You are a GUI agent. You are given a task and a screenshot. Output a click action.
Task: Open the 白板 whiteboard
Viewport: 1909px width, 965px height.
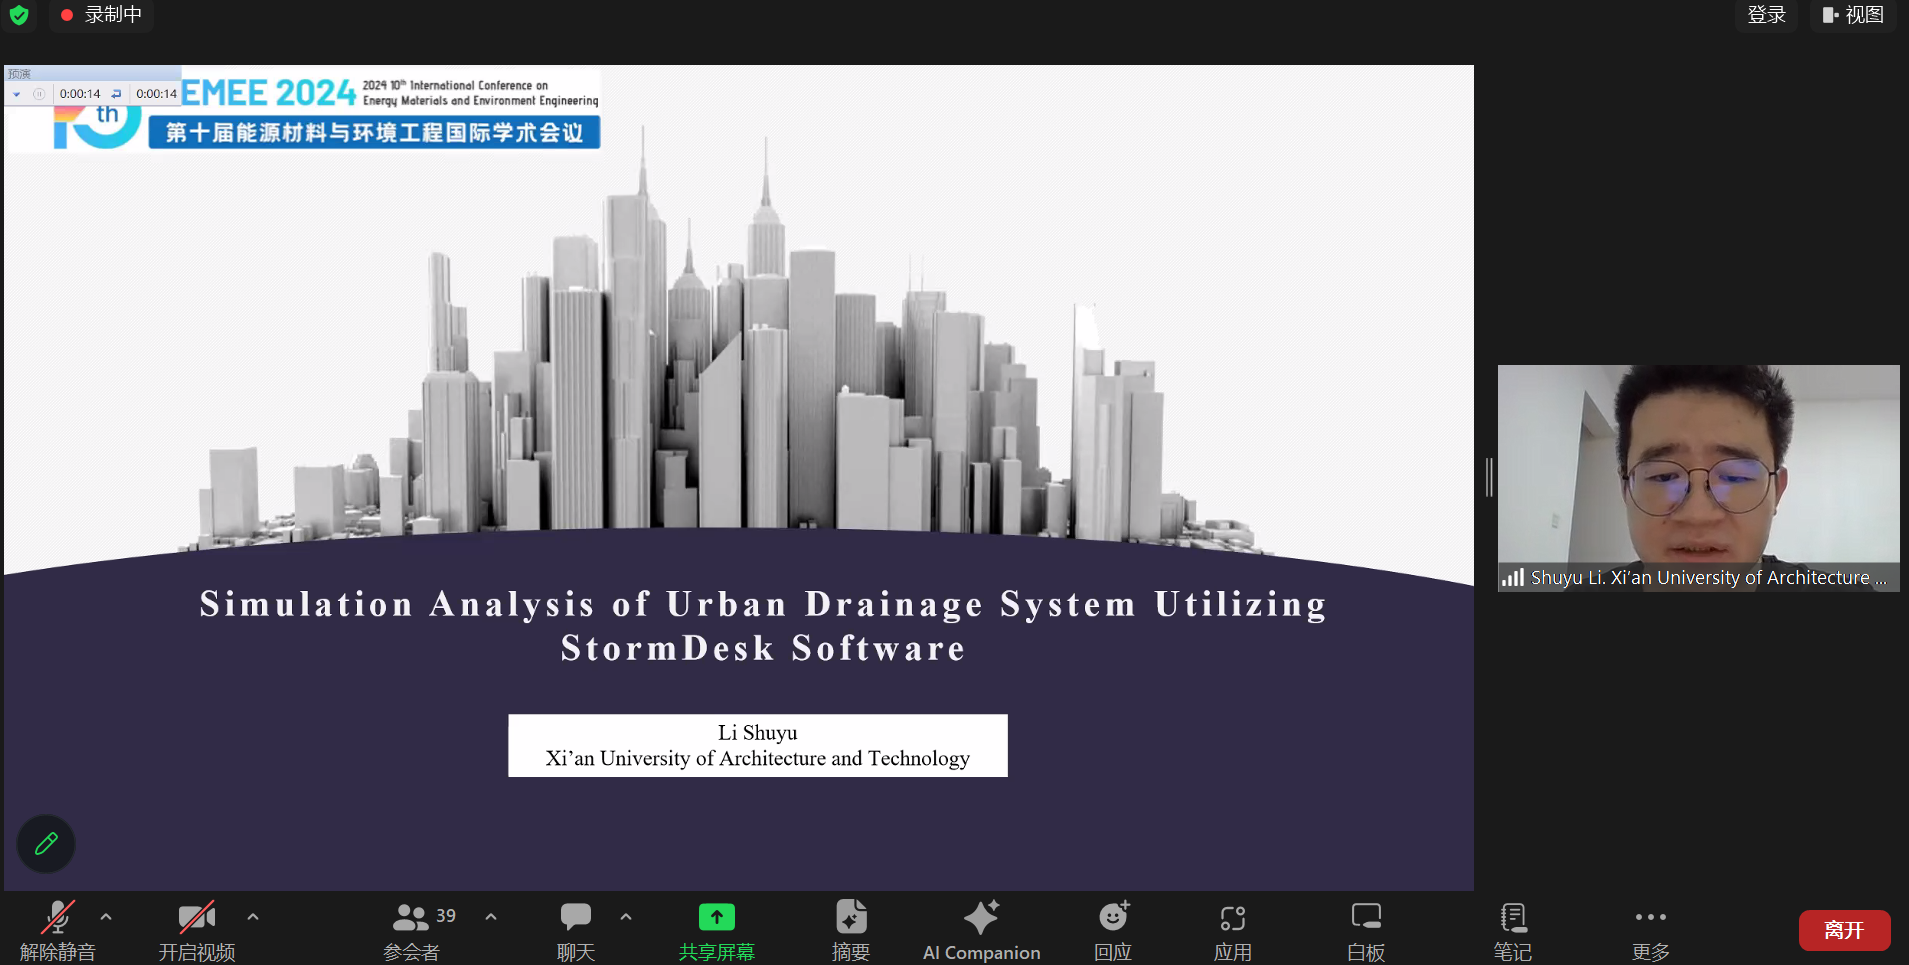[1366, 931]
